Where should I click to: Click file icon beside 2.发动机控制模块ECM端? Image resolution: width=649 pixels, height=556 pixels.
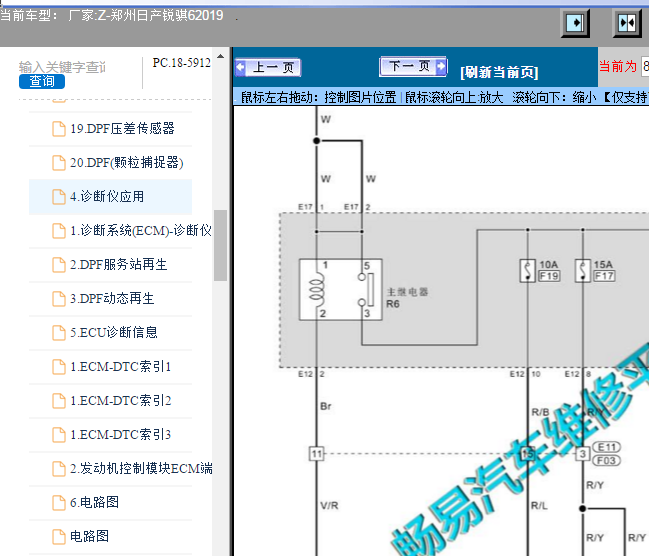click(x=59, y=468)
